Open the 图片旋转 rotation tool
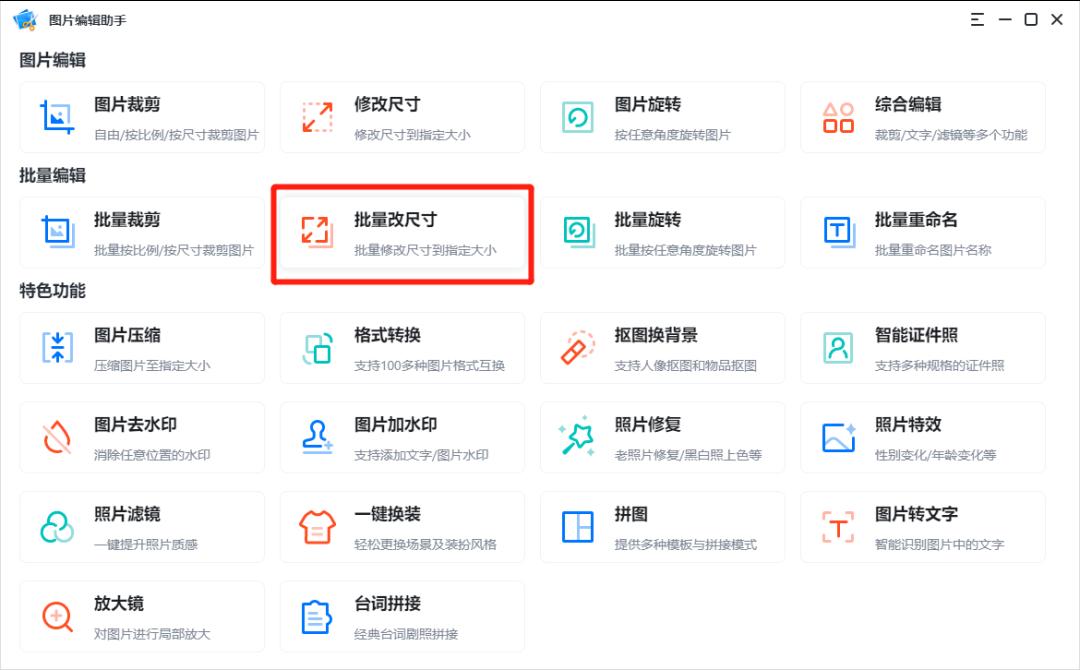Screen dimensions: 1080x670 coord(661,117)
